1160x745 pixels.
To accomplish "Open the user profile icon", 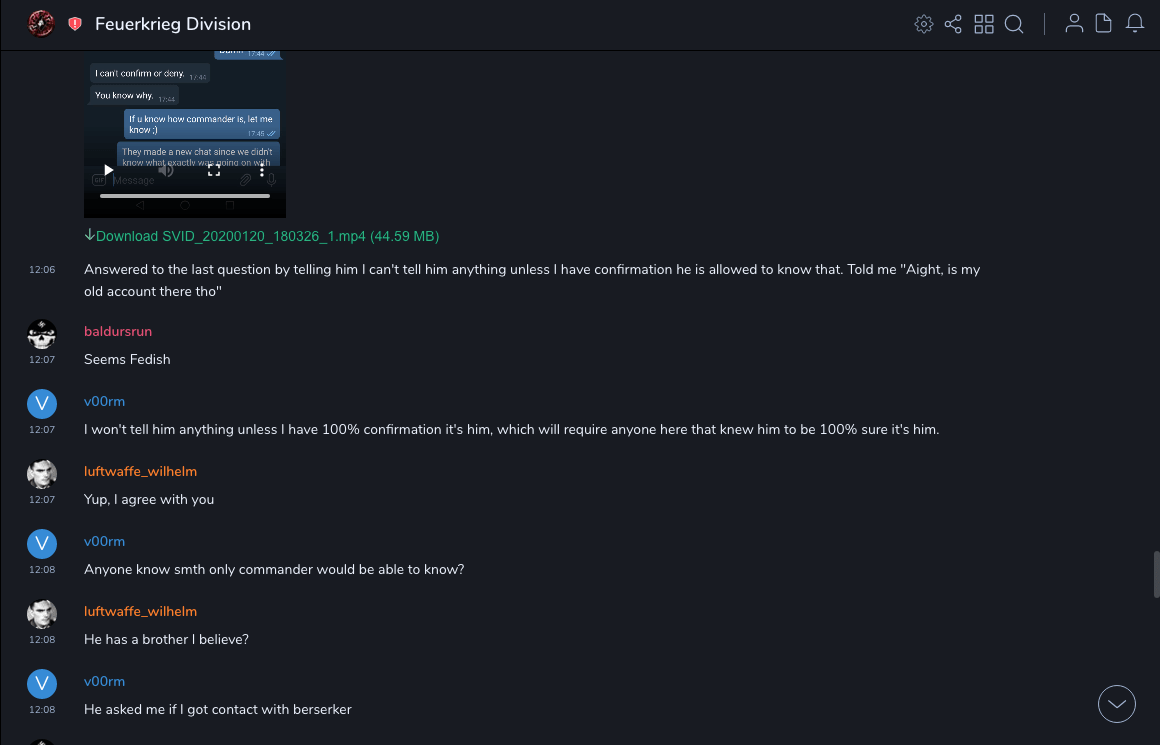I will coord(1074,24).
